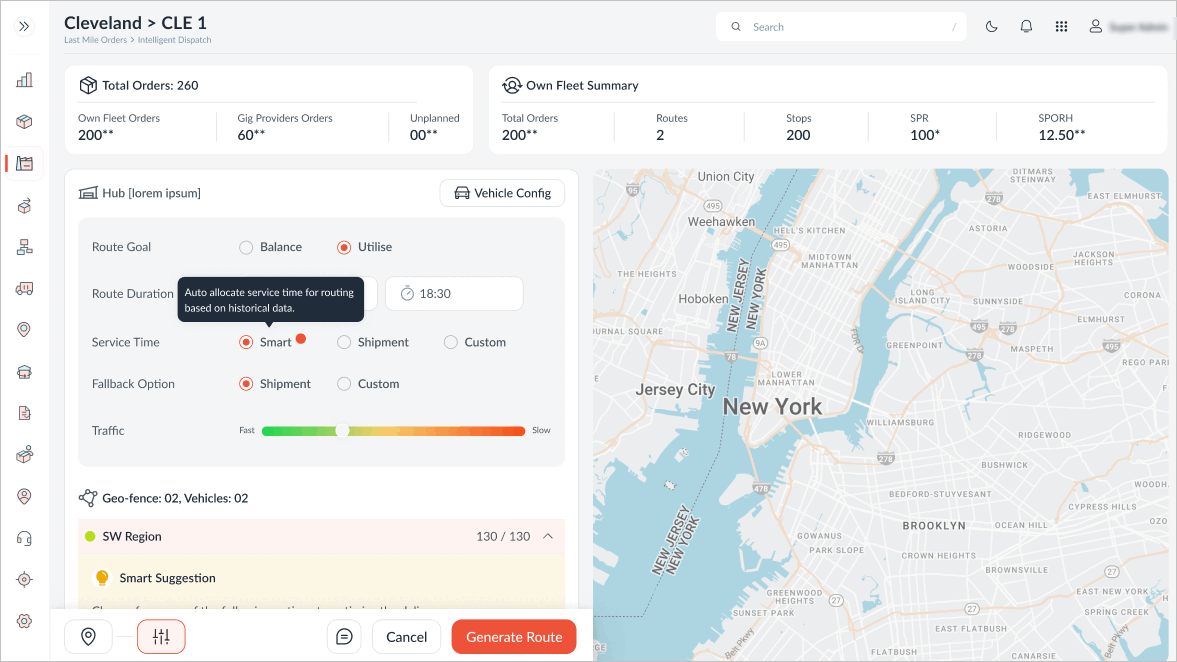Viewport: 1177px width, 662px height.
Task: Select Custom fallback option
Action: (x=344, y=384)
